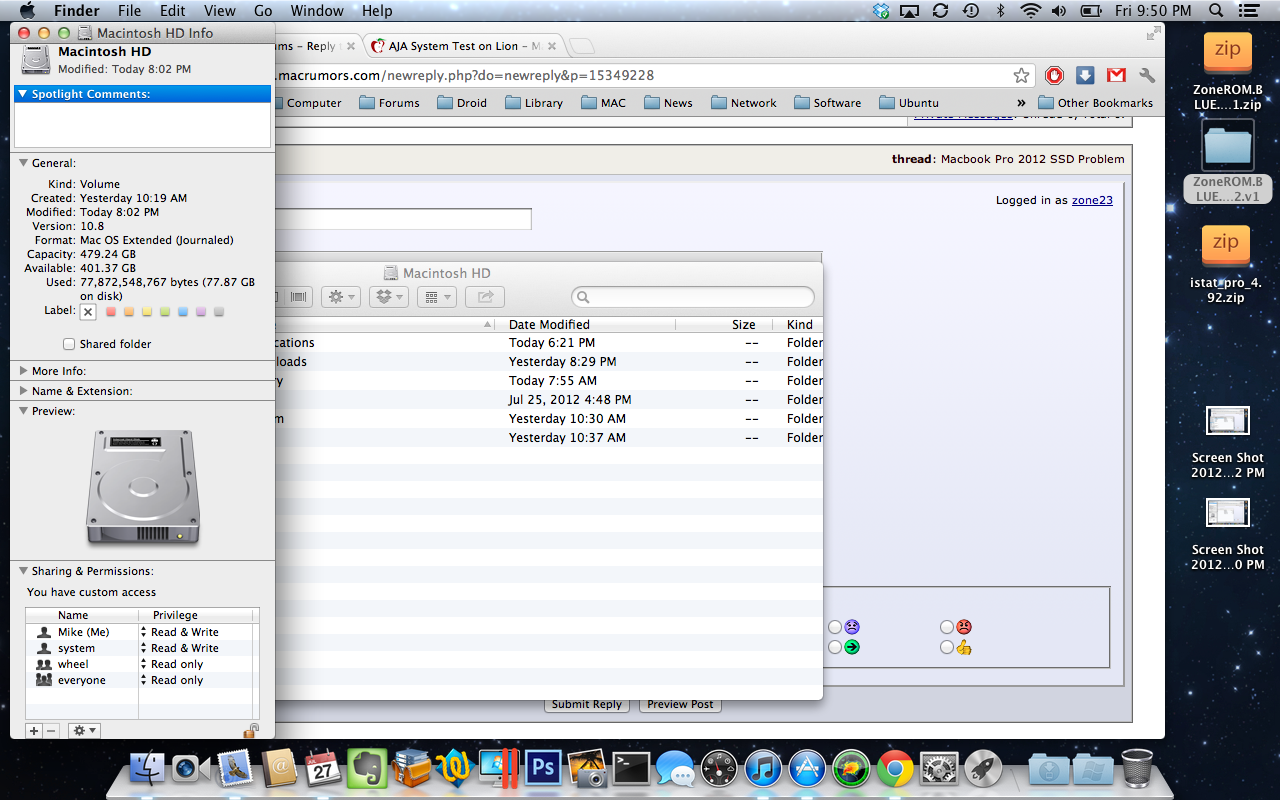The height and width of the screenshot is (800, 1280).
Task: Open the Window menu
Action: click(316, 11)
